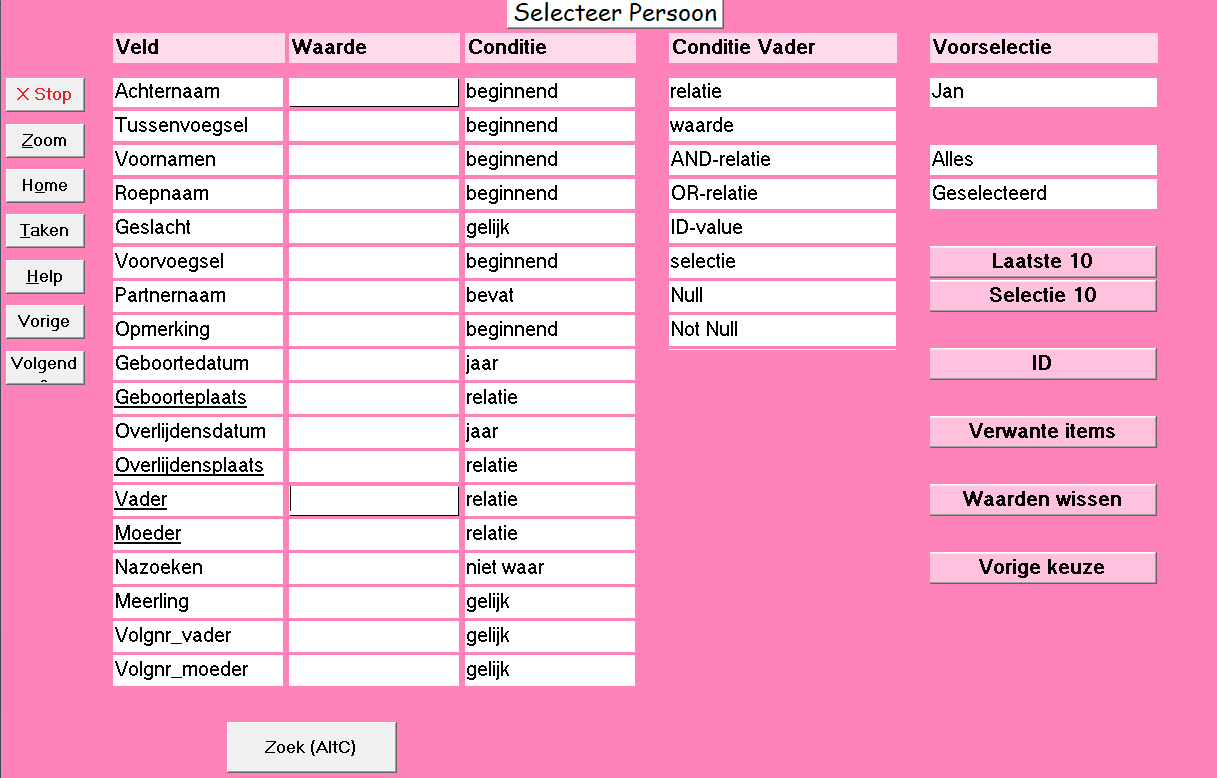Select 'AND-relatie' condition

pos(782,160)
